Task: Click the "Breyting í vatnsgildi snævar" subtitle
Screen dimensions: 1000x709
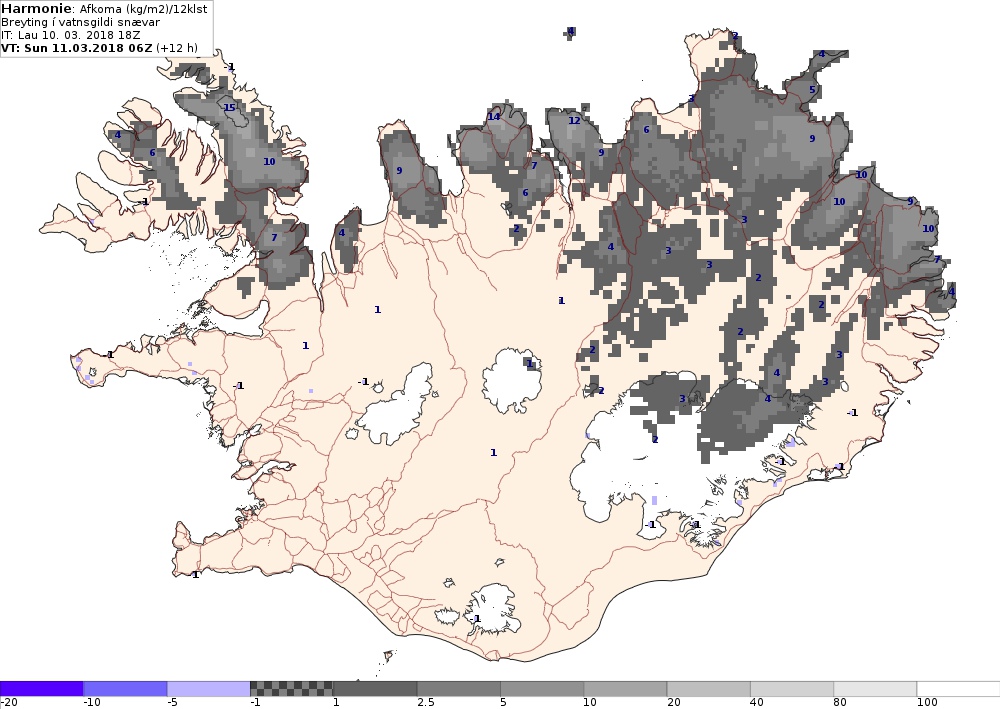Action: point(80,22)
